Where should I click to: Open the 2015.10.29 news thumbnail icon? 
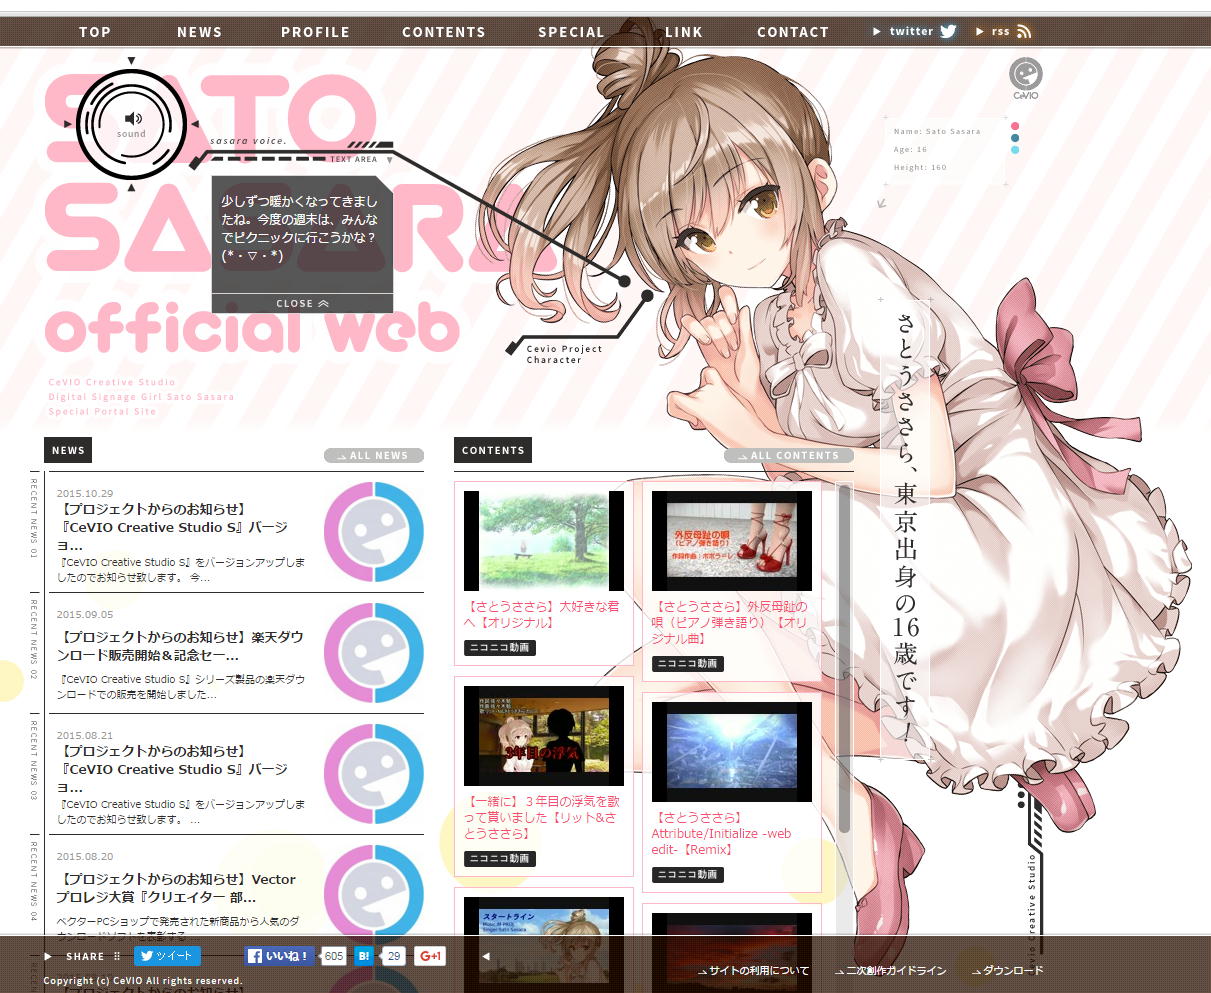373,531
